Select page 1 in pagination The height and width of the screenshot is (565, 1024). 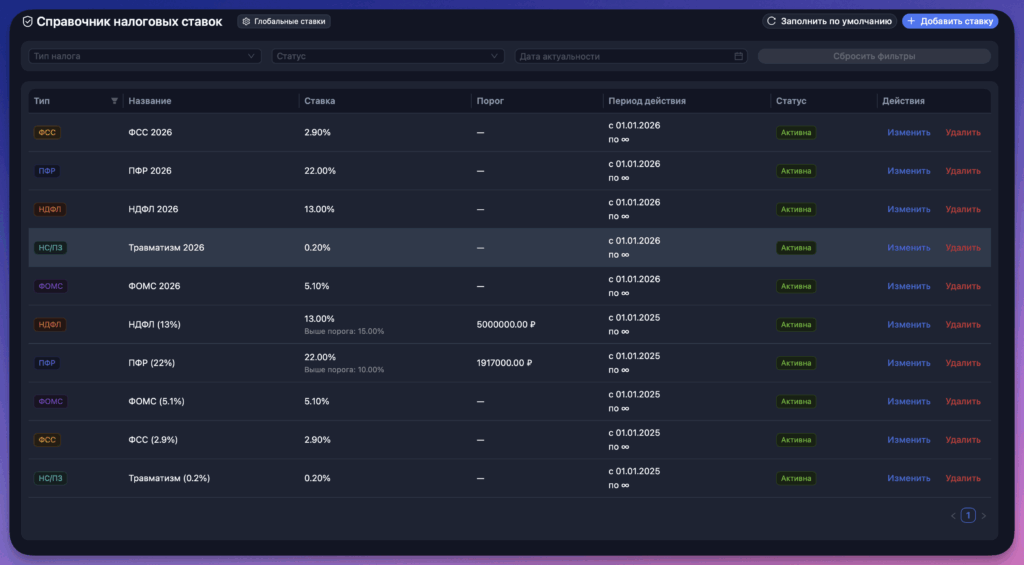click(x=968, y=515)
